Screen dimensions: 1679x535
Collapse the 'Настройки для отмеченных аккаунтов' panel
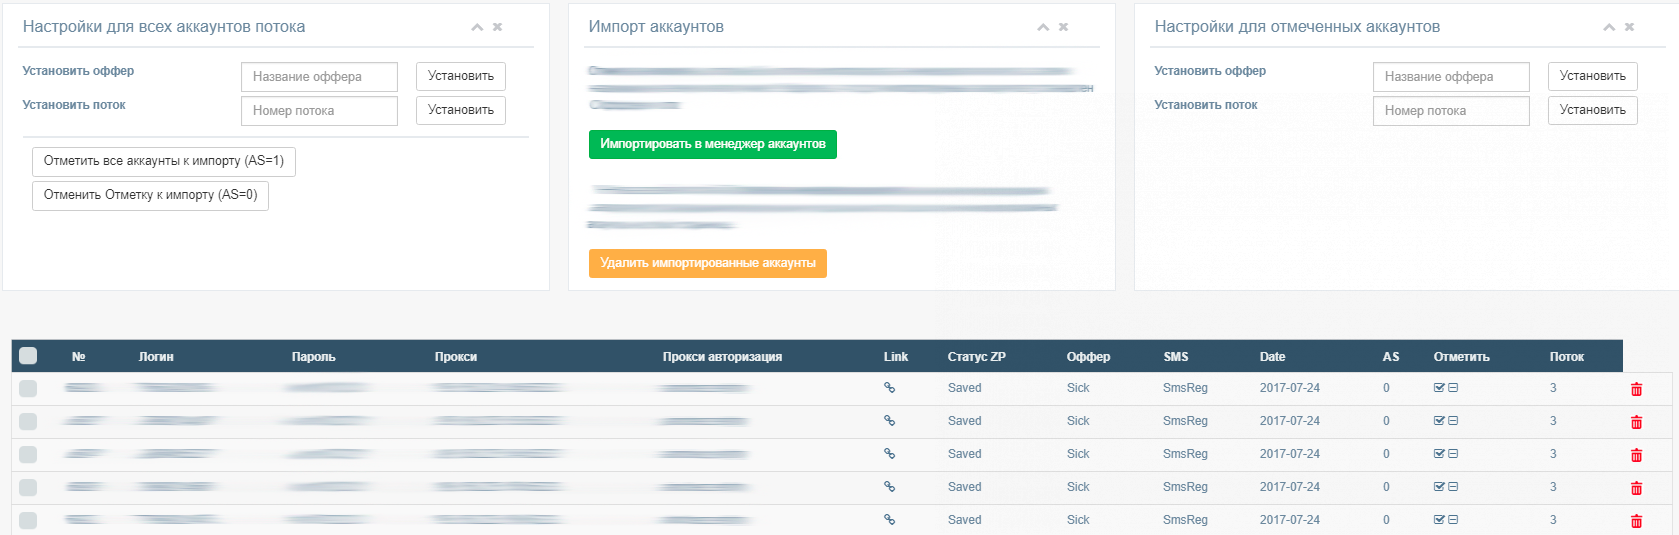click(x=1609, y=27)
